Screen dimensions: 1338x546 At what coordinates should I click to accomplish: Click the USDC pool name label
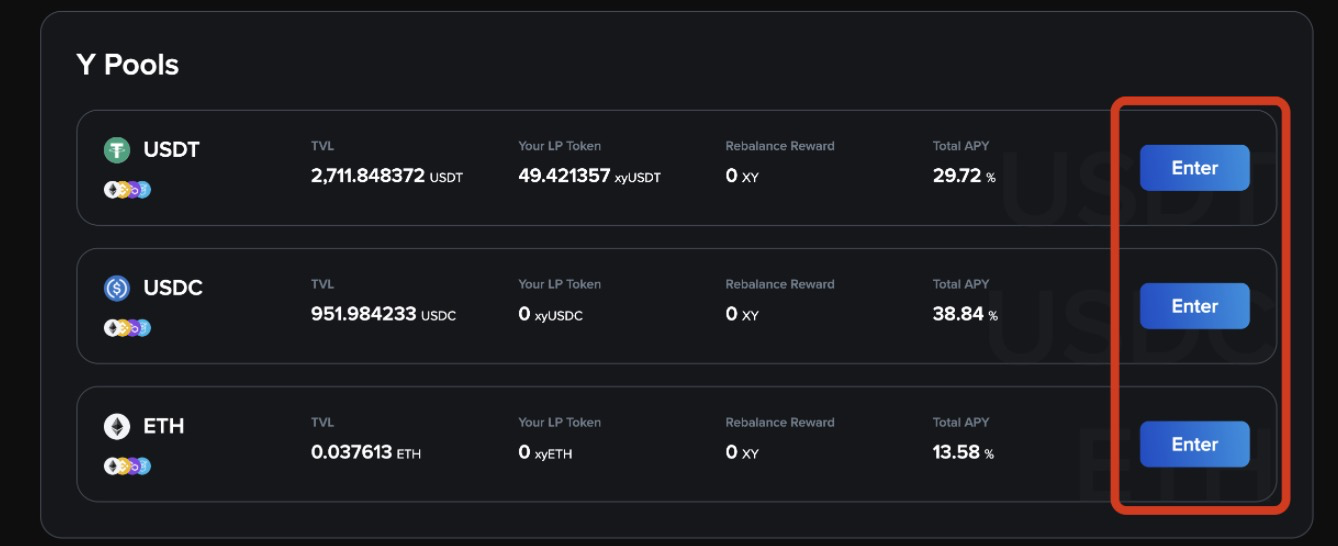click(x=173, y=288)
